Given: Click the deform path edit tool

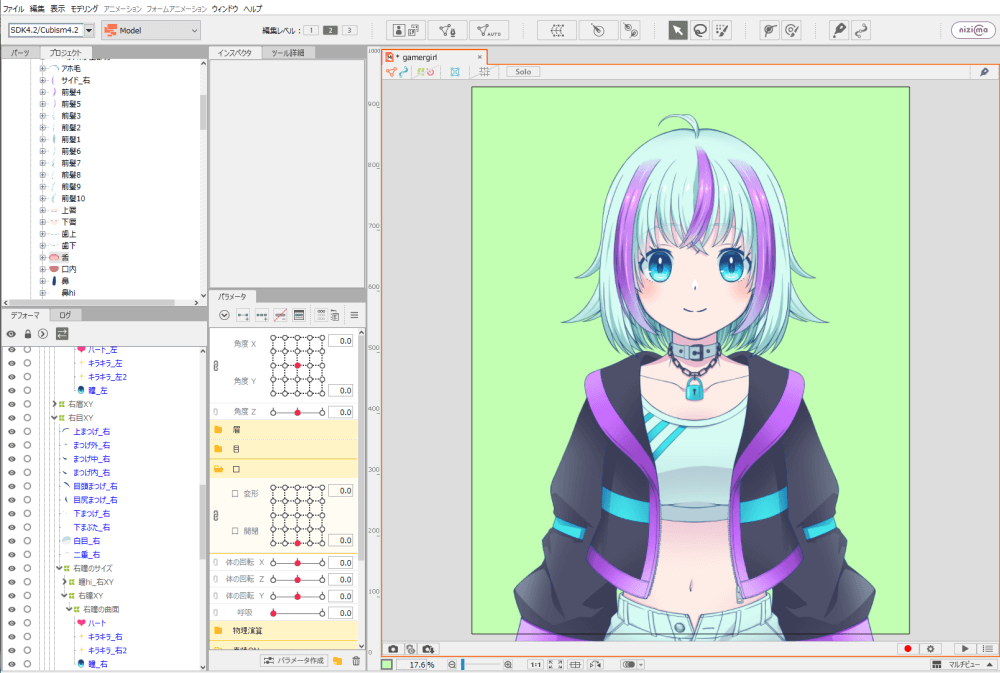Looking at the screenshot, I should pos(770,30).
